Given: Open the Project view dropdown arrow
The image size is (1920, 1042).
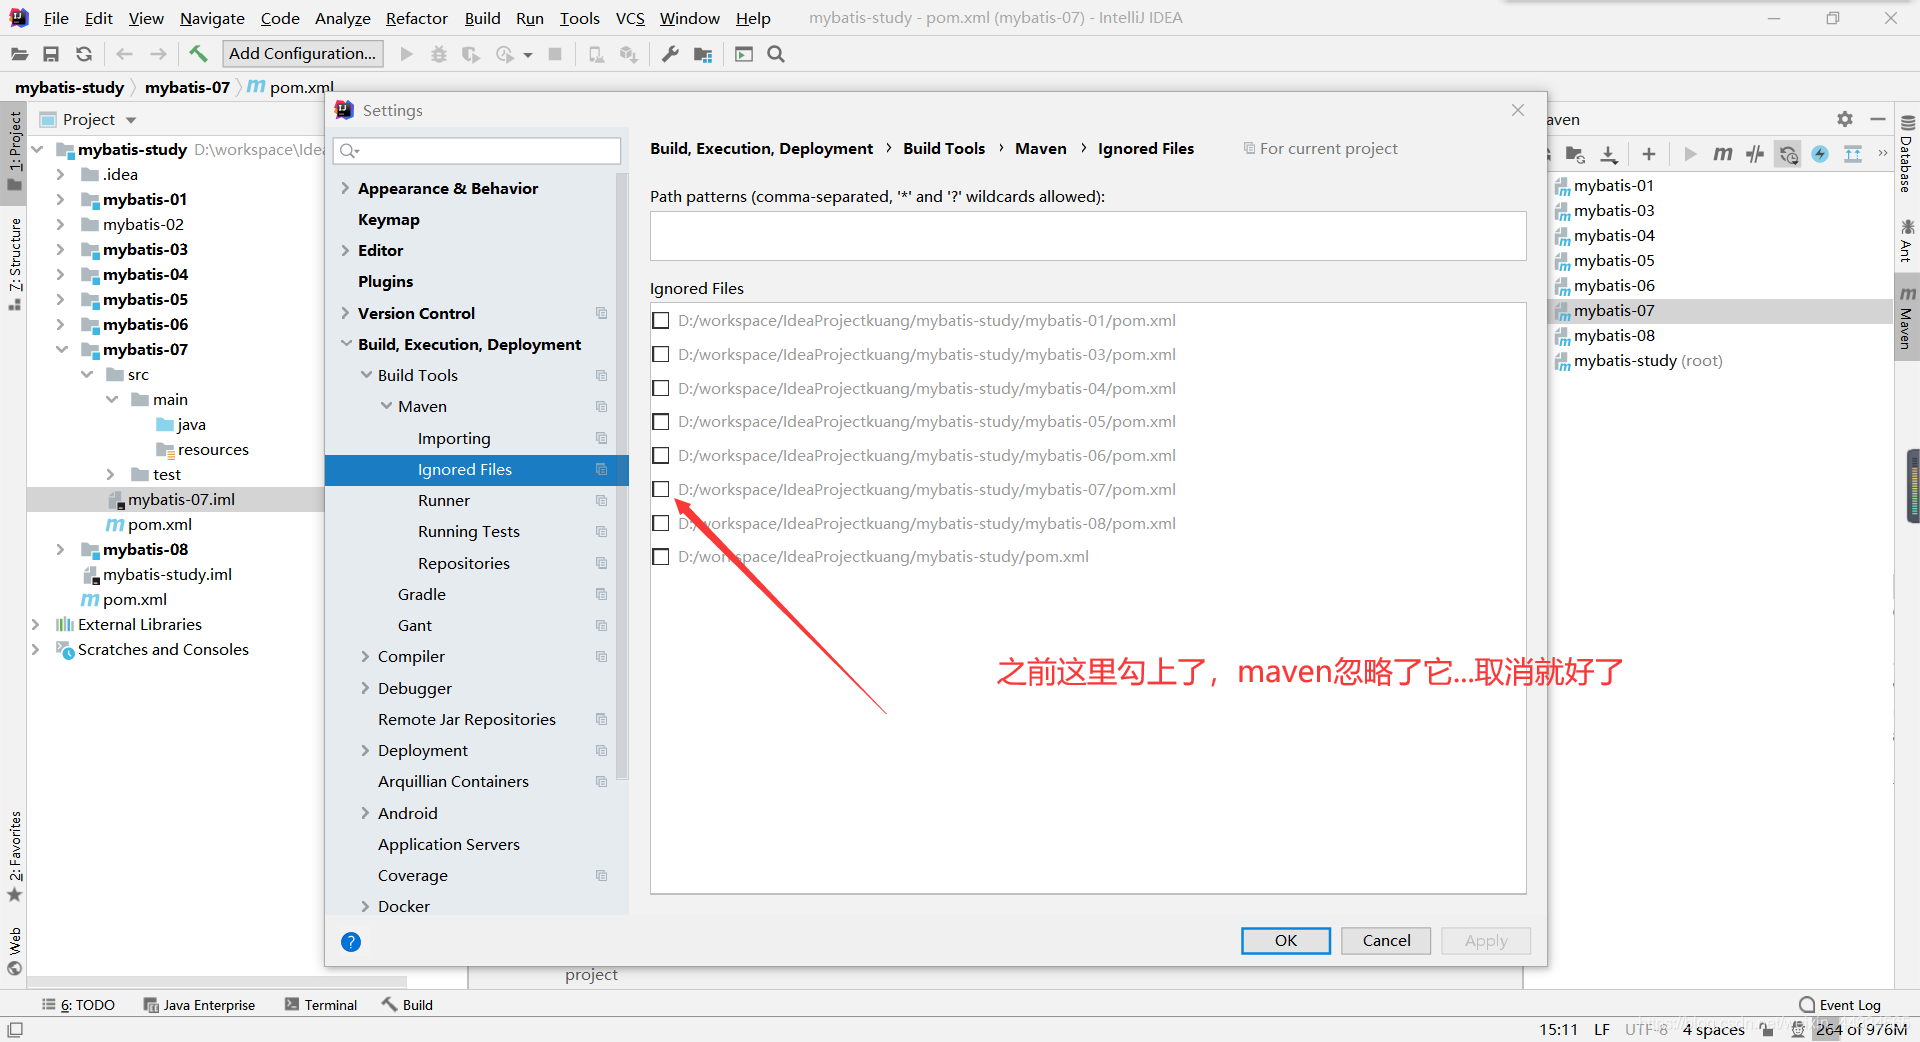Looking at the screenshot, I should [131, 120].
